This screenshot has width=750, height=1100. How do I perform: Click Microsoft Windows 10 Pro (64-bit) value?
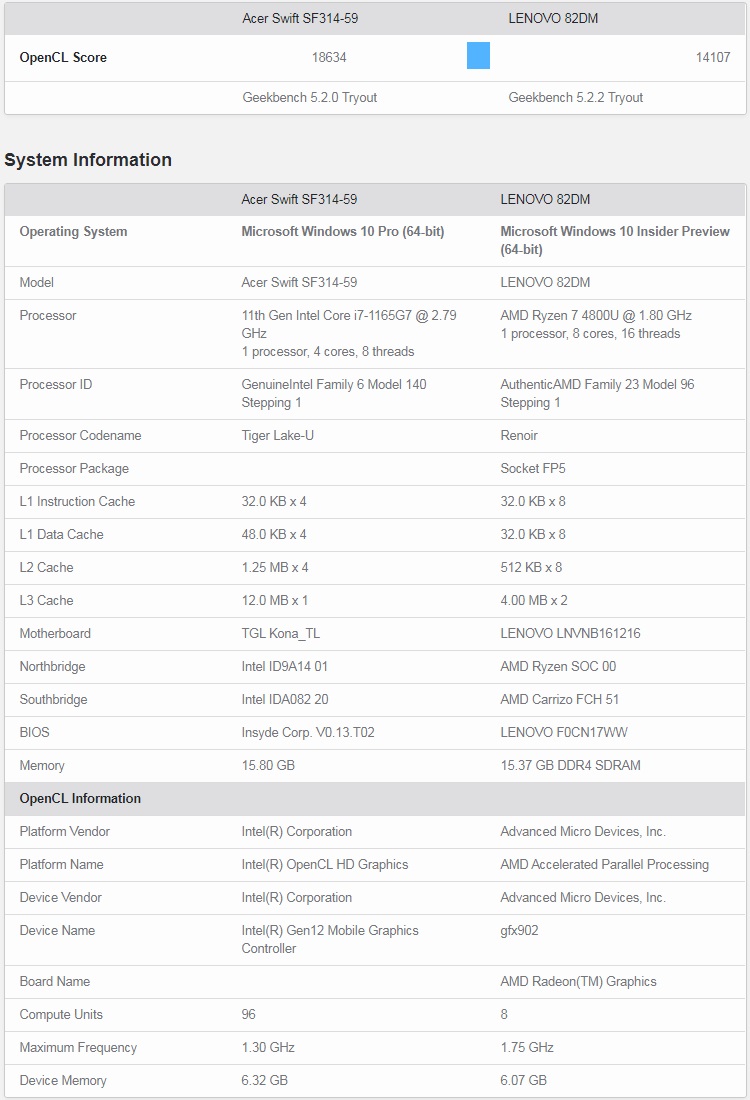coord(343,232)
